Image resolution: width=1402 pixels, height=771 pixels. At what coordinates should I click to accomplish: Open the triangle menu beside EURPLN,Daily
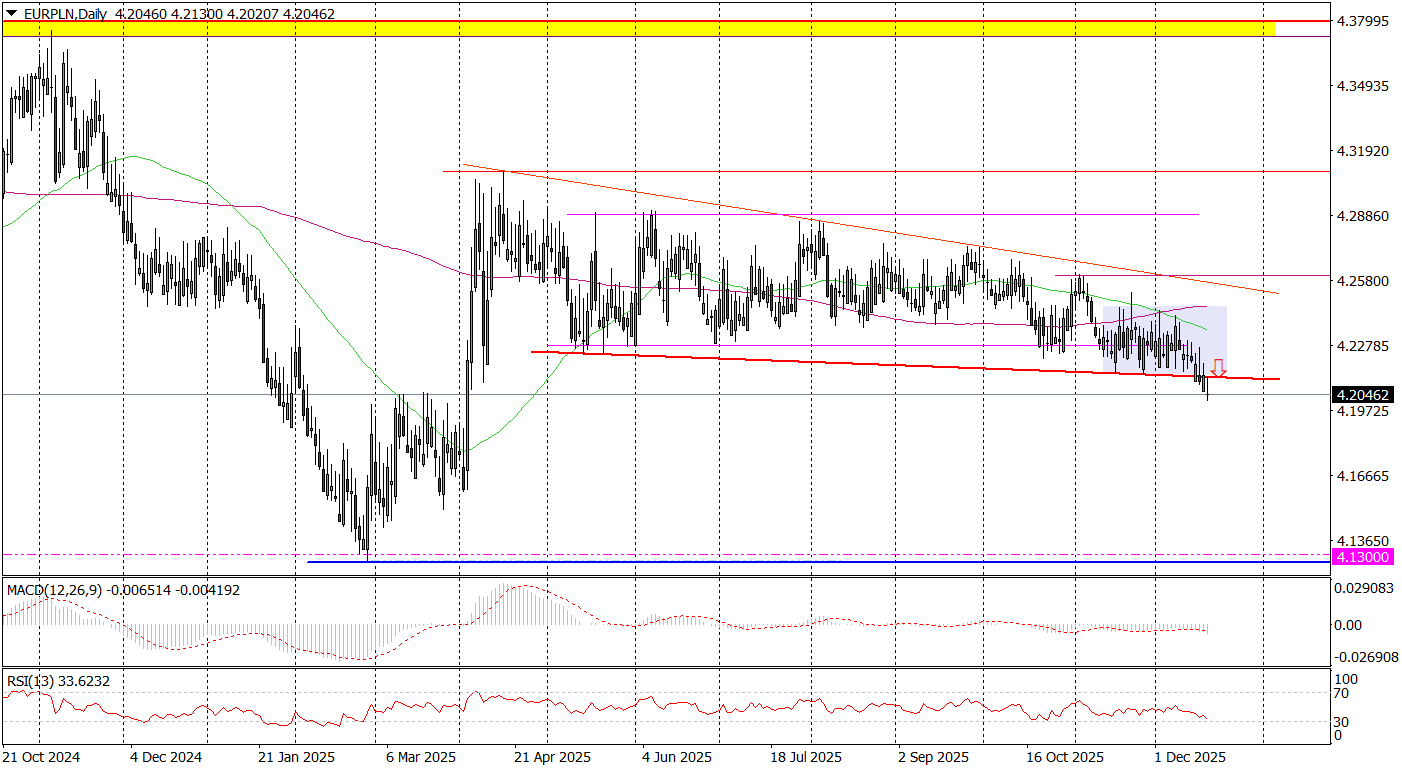pyautogui.click(x=10, y=14)
